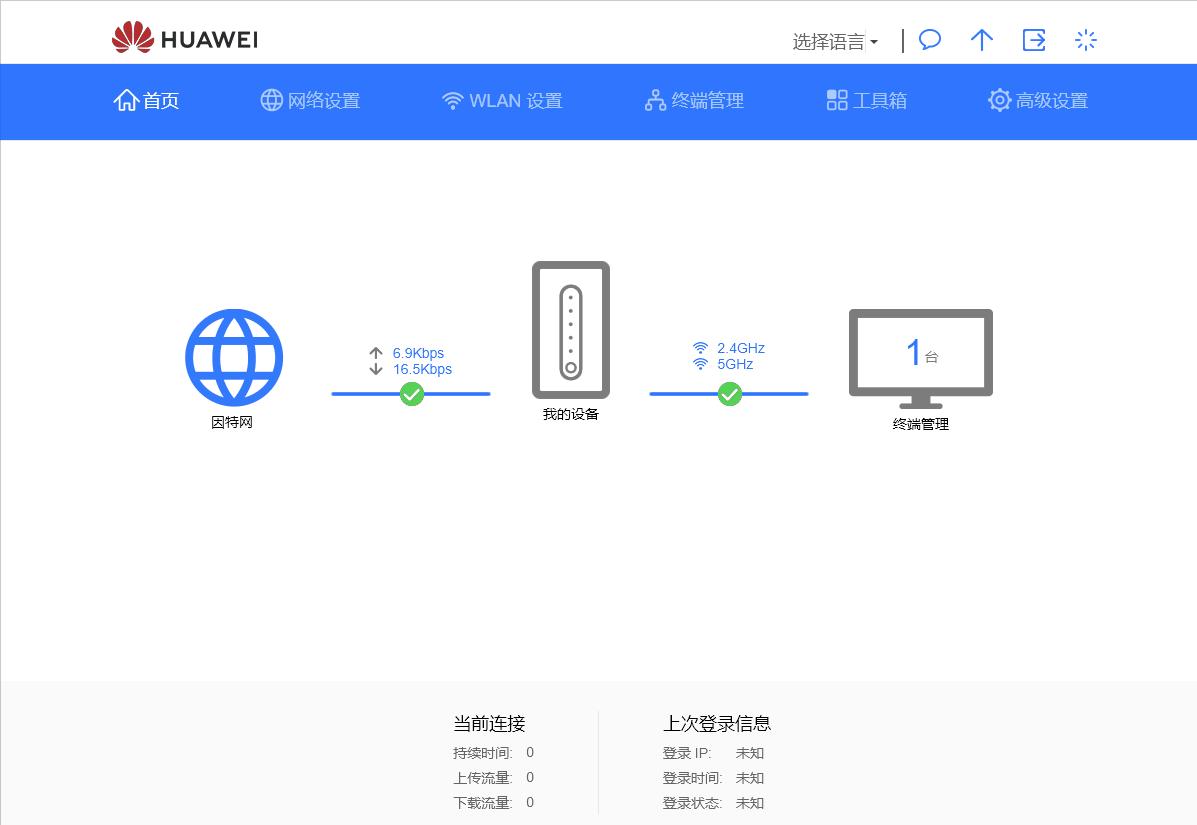Click the upgrade arrow icon in the header
The image size is (1197, 825).
981,40
